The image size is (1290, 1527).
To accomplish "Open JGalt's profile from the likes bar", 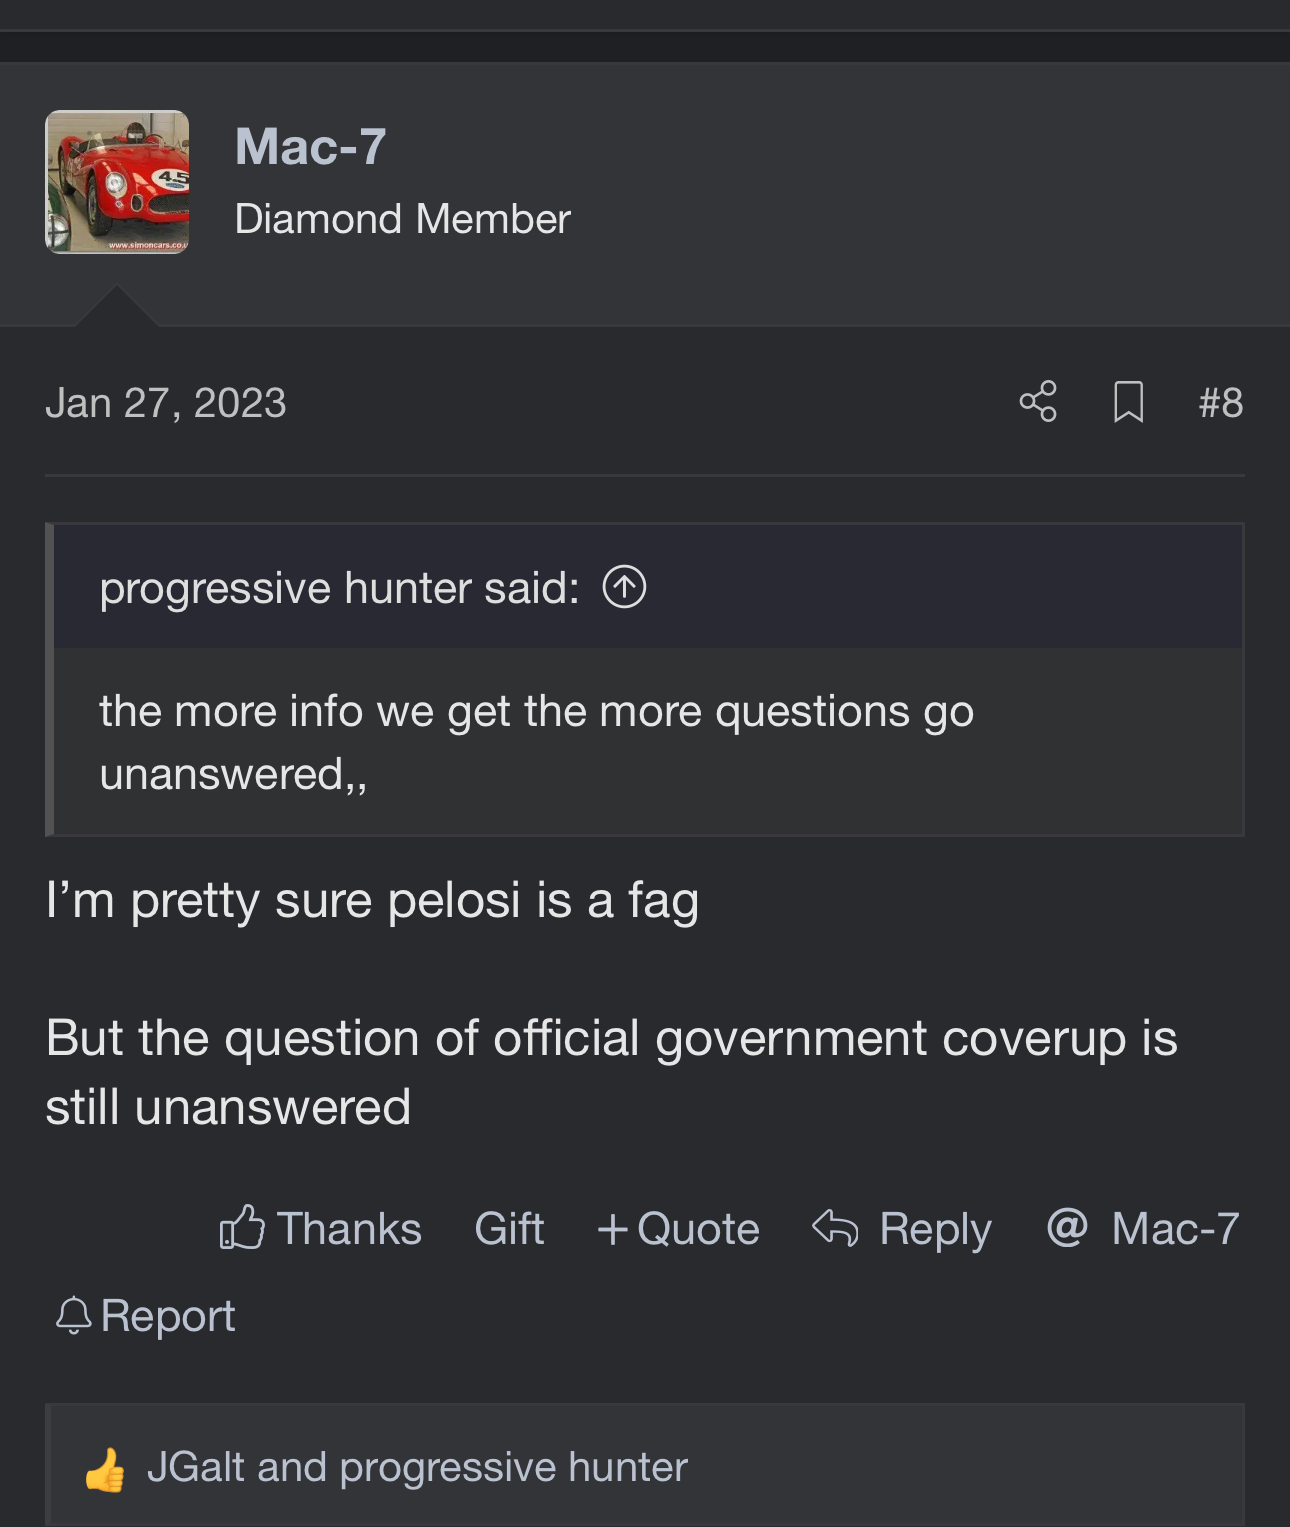I will (x=196, y=1467).
